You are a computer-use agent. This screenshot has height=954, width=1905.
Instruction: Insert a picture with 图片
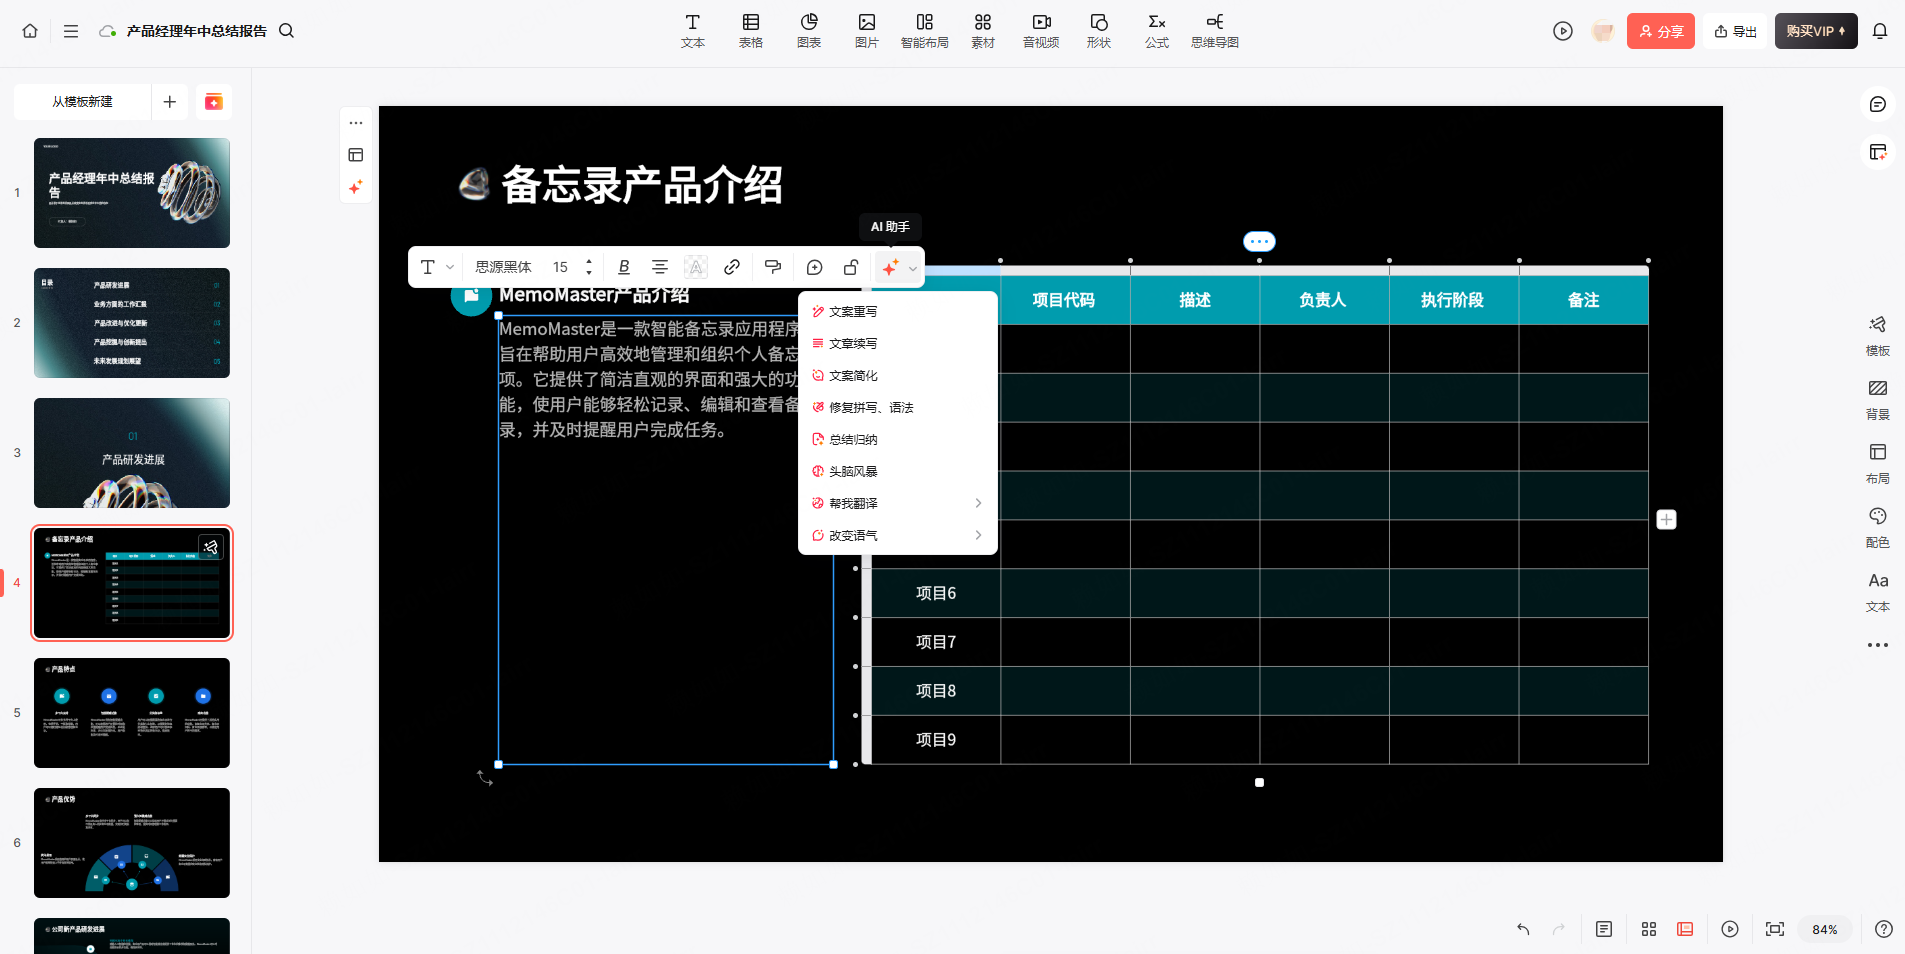(867, 31)
